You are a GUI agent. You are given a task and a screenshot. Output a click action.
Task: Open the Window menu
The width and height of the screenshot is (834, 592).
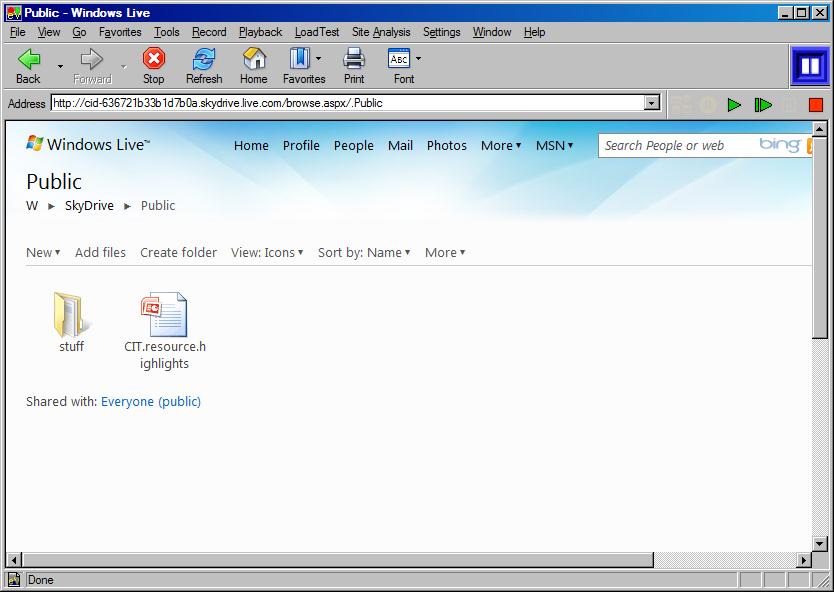492,32
